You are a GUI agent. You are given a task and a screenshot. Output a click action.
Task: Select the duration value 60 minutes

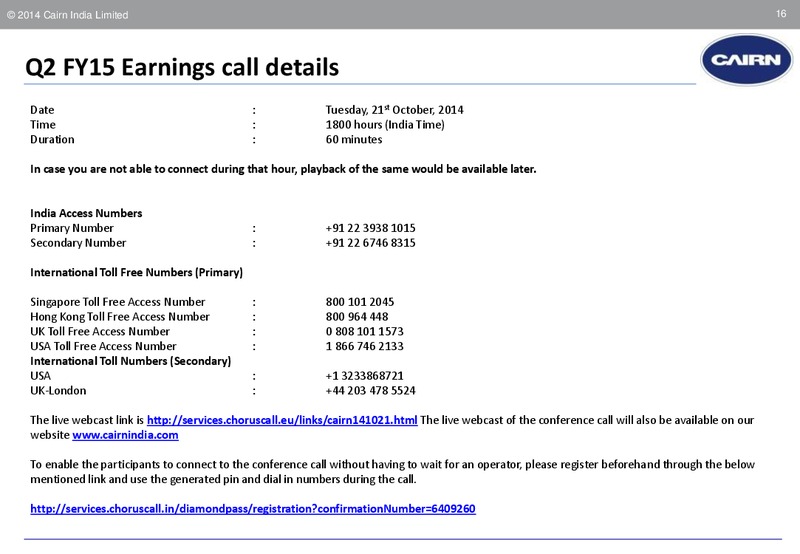pos(354,140)
